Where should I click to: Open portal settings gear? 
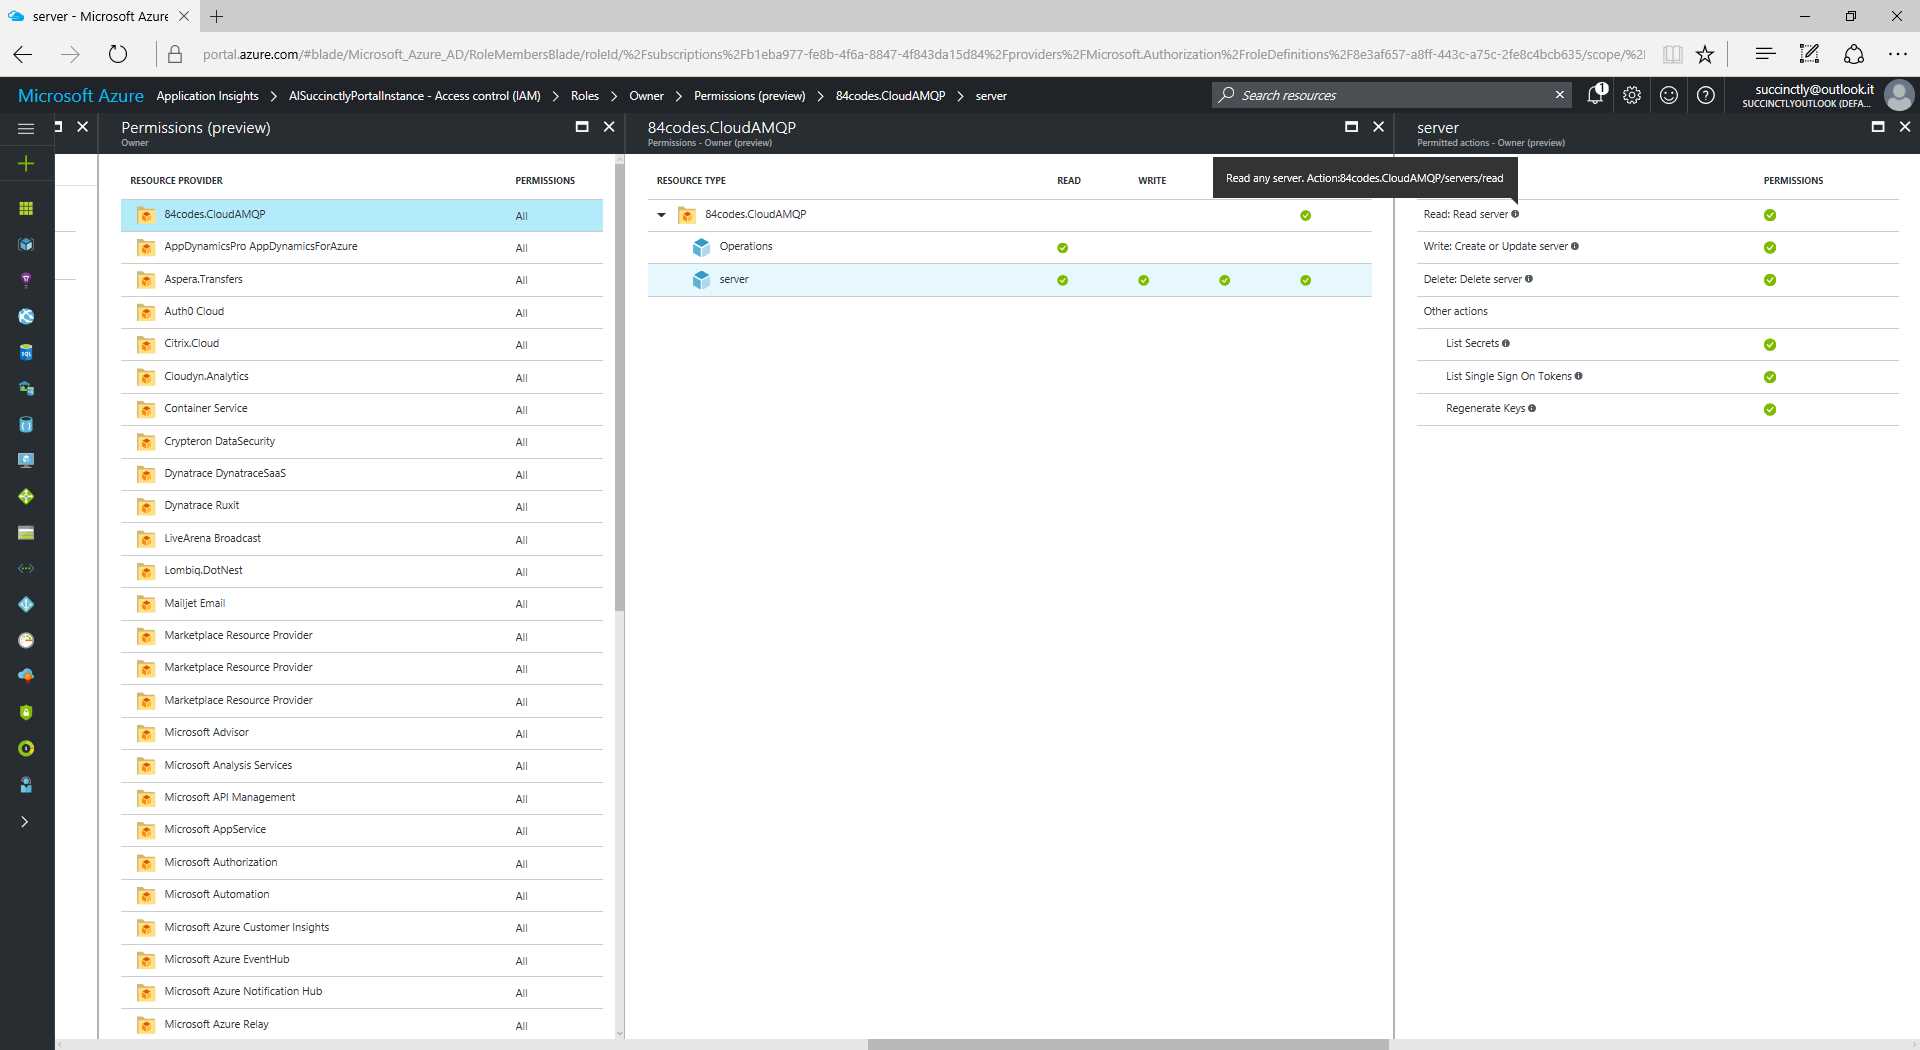tap(1632, 95)
